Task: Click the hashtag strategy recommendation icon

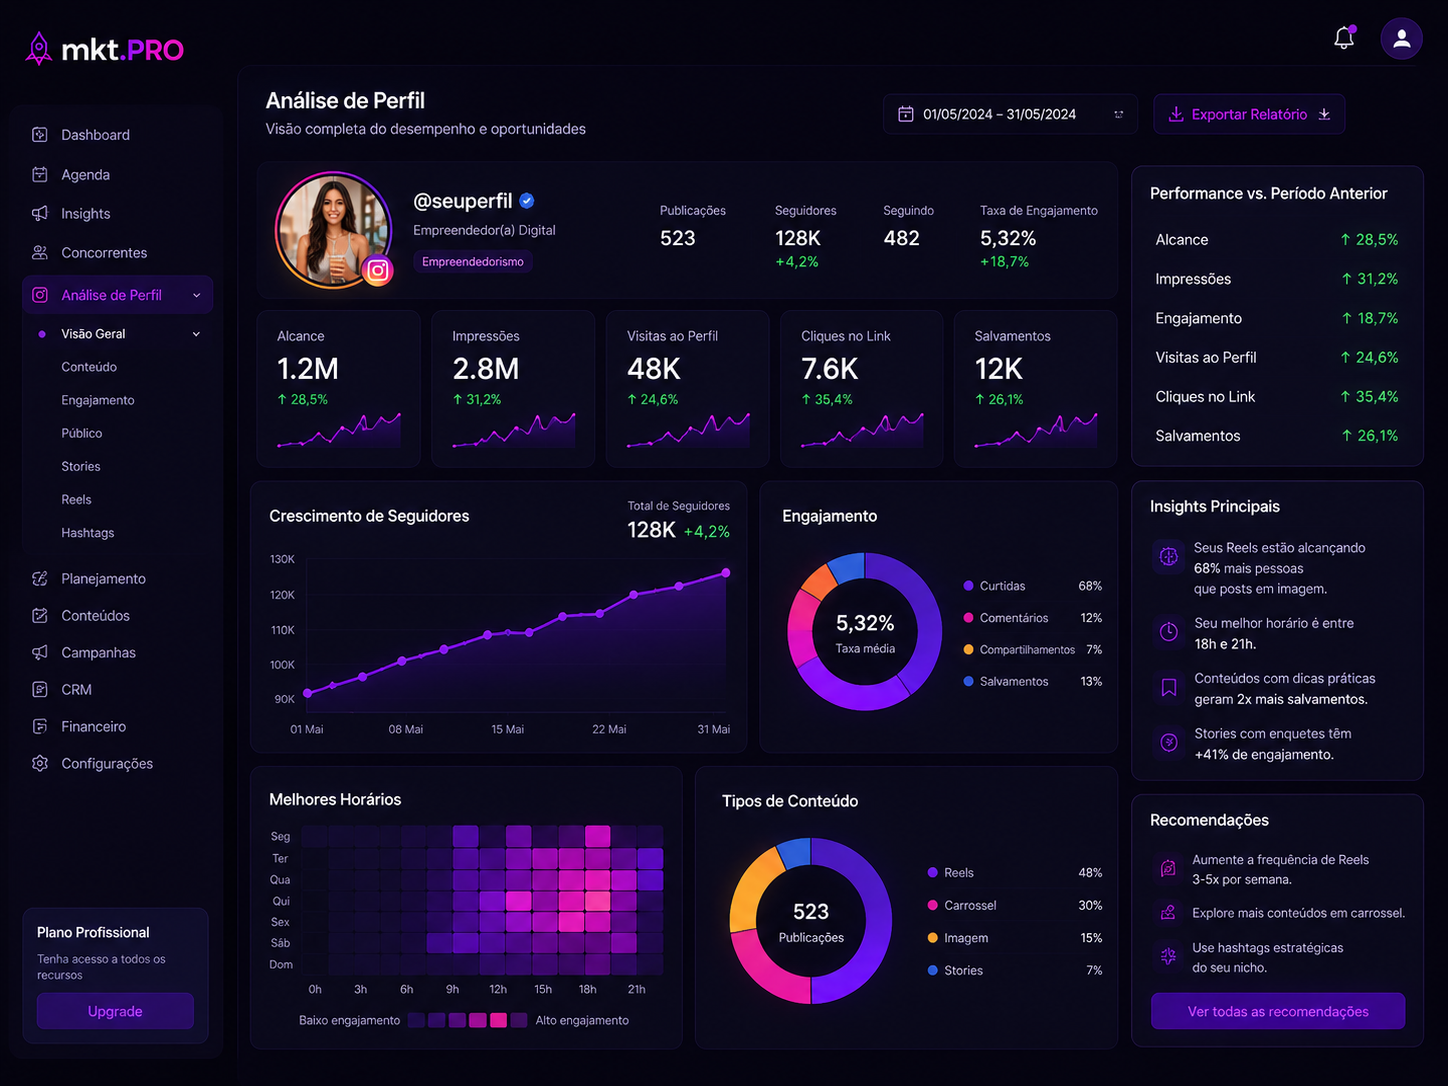Action: coord(1168,956)
